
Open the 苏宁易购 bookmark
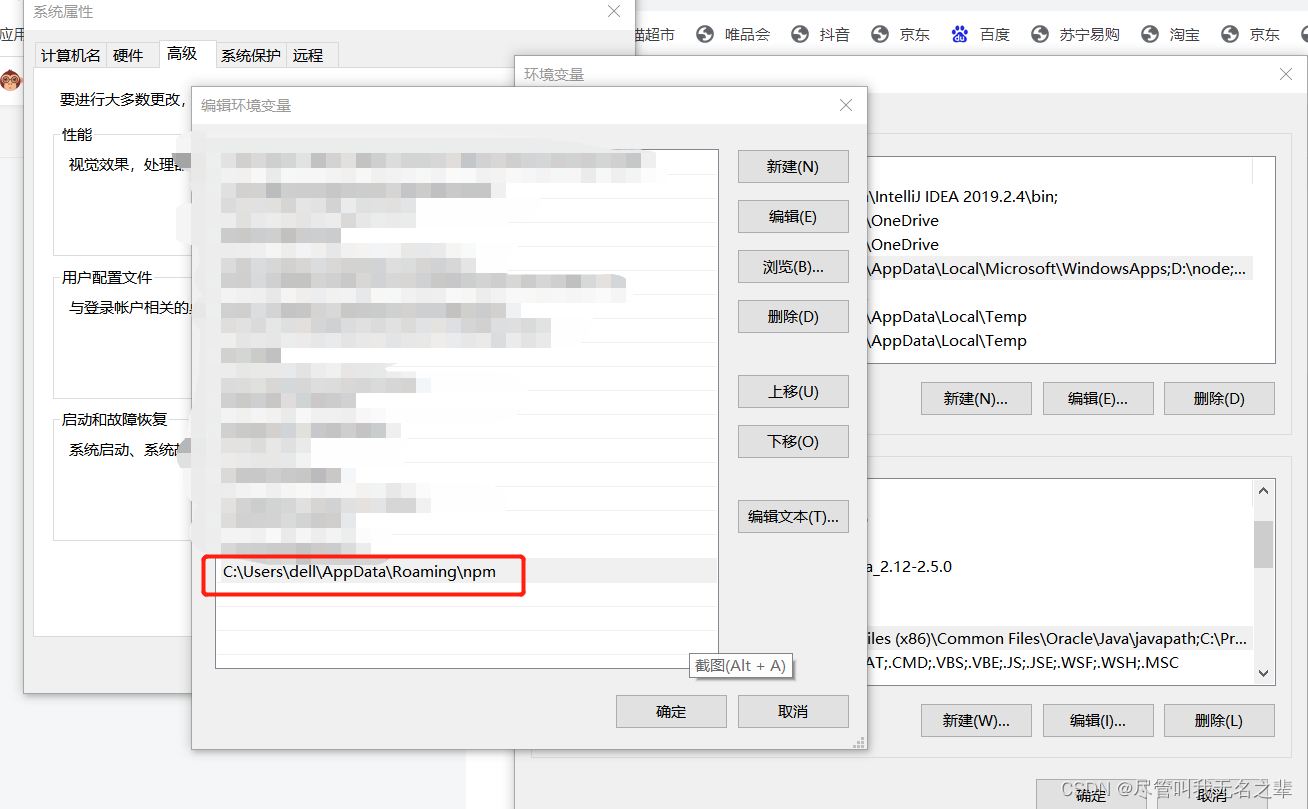point(1089,33)
